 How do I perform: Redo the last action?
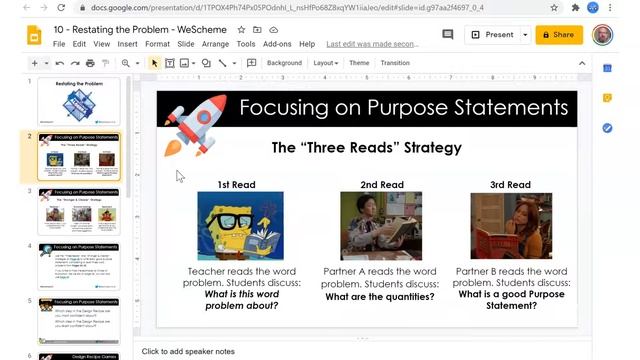pyautogui.click(x=75, y=63)
